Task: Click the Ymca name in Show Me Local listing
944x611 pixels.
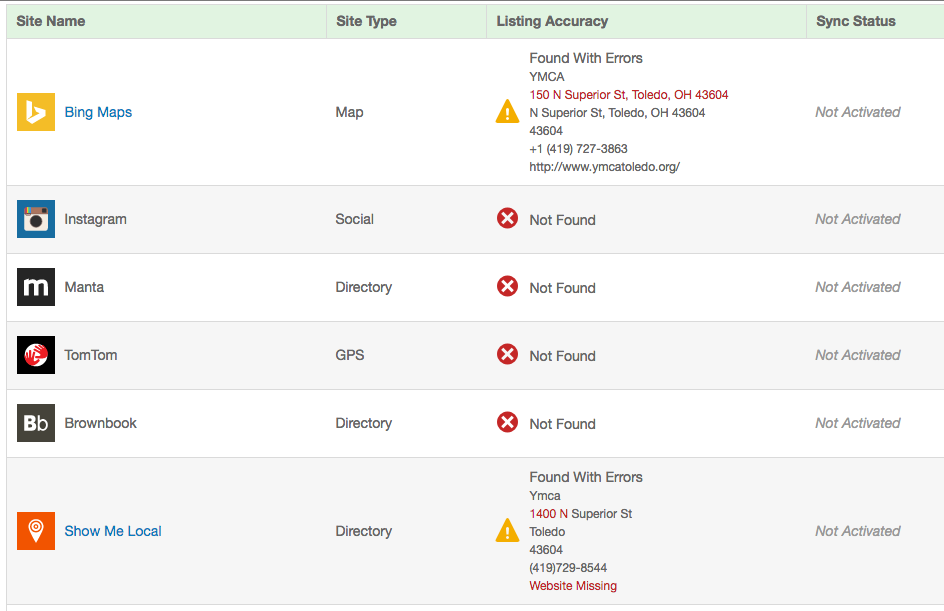Action: (x=545, y=495)
